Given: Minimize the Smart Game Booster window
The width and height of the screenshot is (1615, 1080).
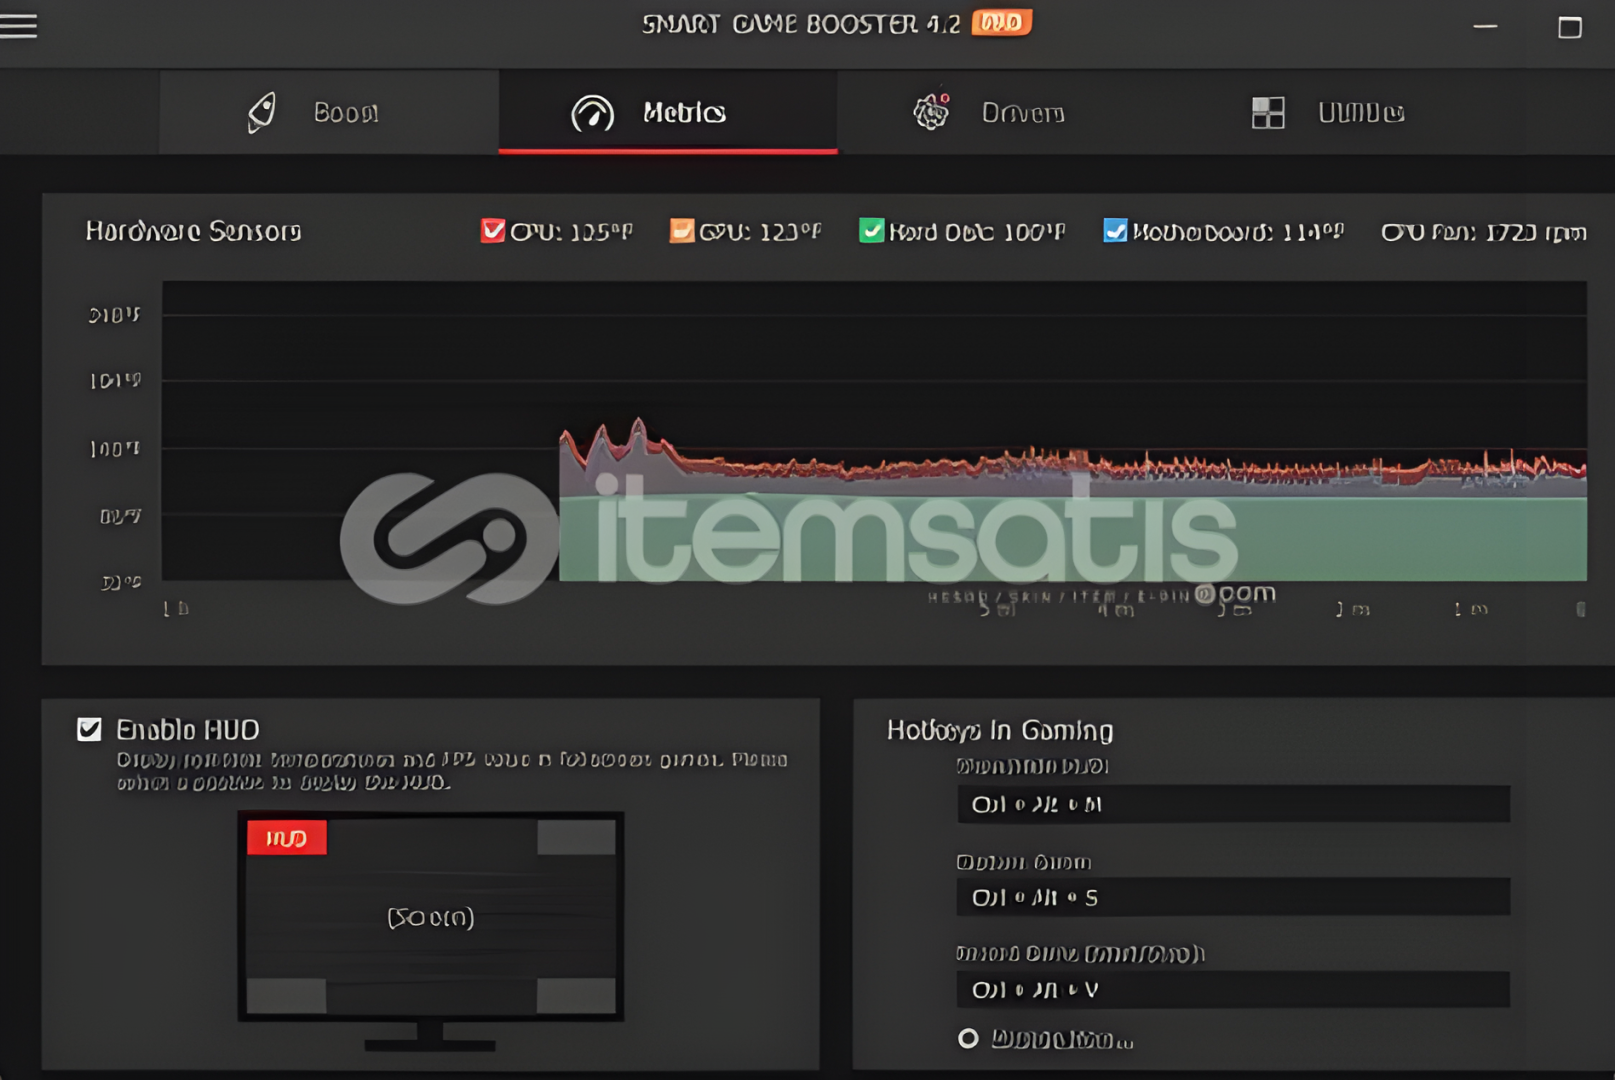Looking at the screenshot, I should (1485, 26).
